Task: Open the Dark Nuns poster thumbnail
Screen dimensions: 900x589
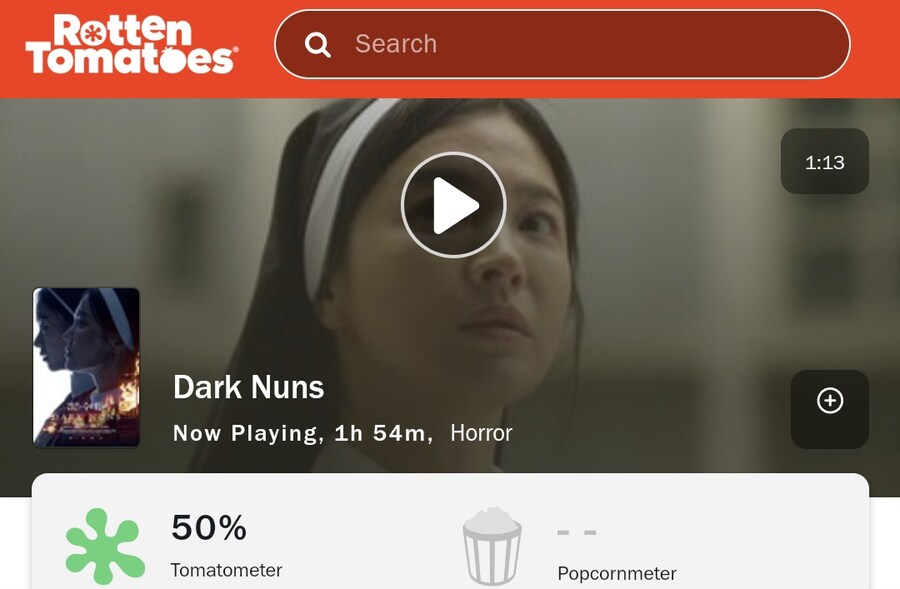Action: 86,367
